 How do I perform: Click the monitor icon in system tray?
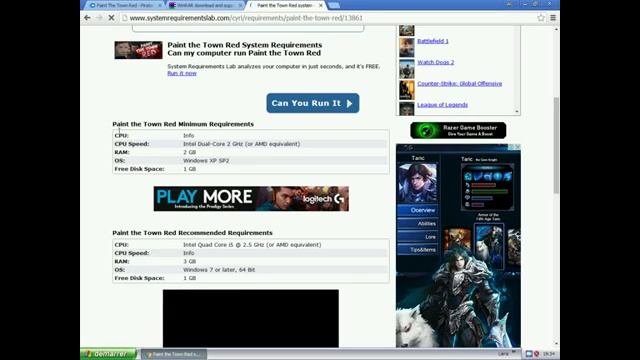[529, 354]
